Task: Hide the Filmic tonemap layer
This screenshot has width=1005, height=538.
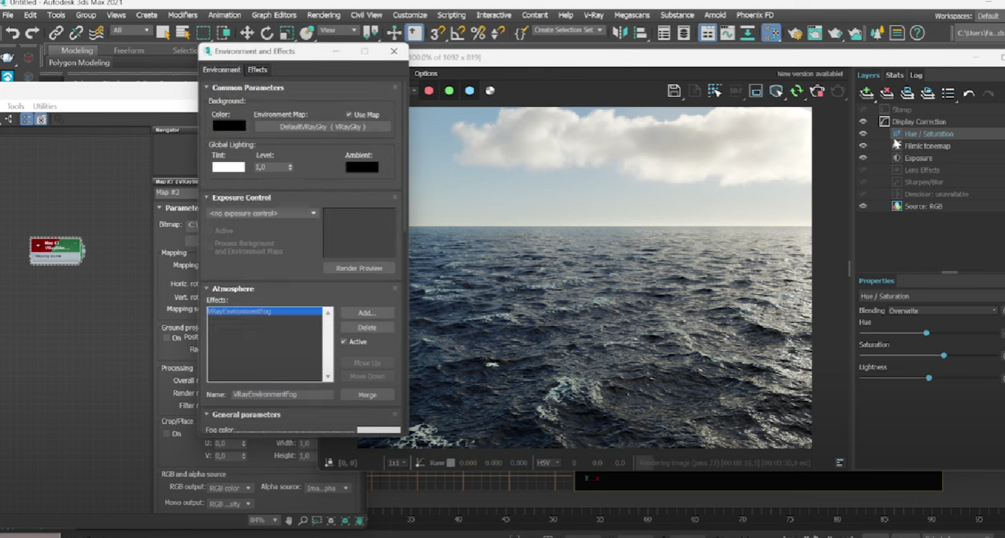Action: pos(863,146)
